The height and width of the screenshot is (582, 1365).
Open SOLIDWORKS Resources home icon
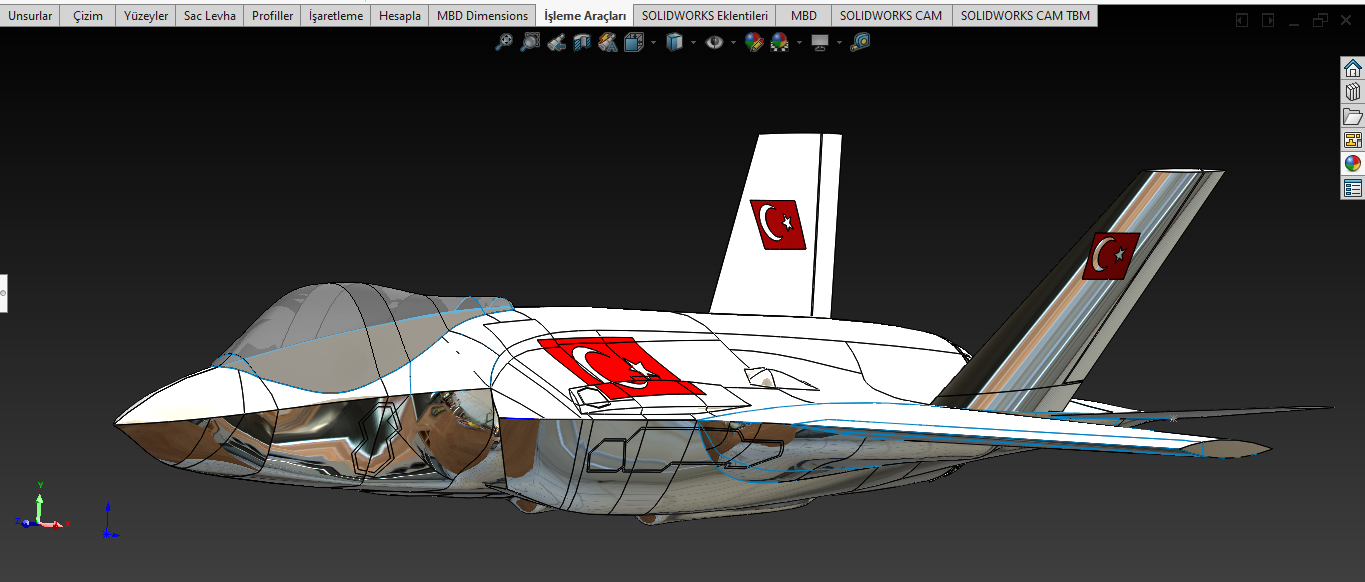tap(1353, 69)
